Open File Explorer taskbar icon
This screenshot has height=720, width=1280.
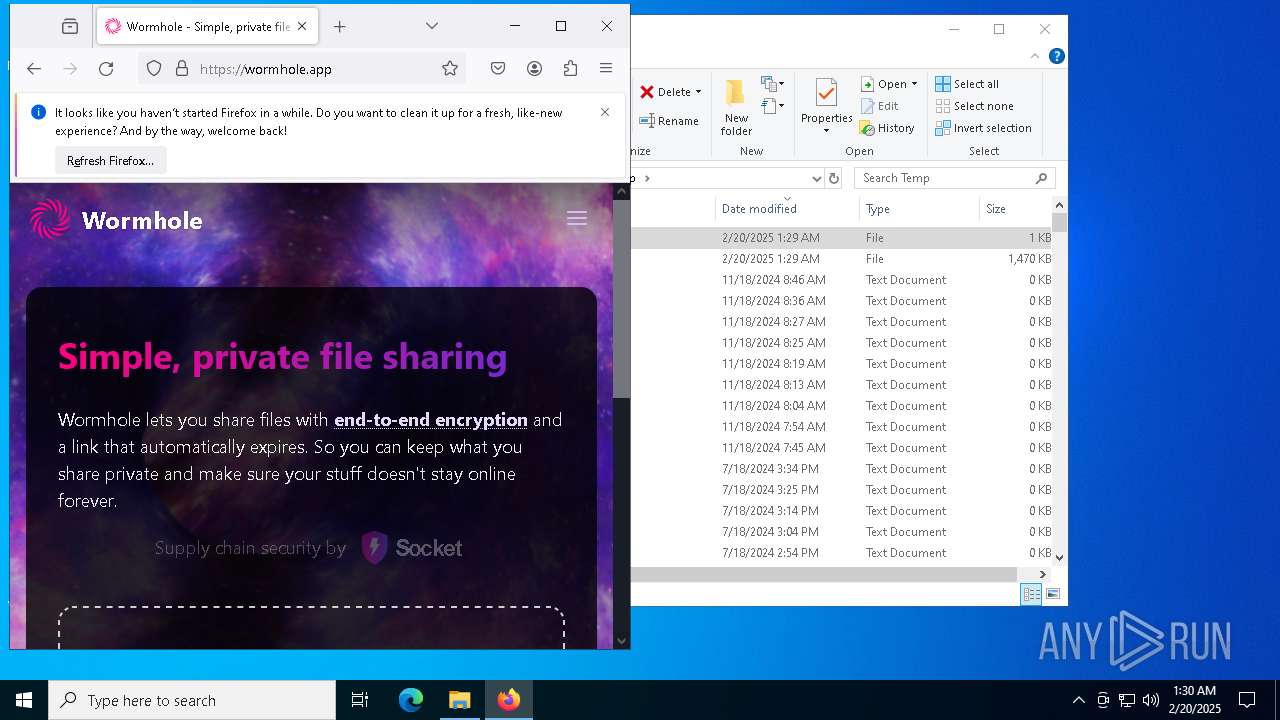pyautogui.click(x=459, y=700)
